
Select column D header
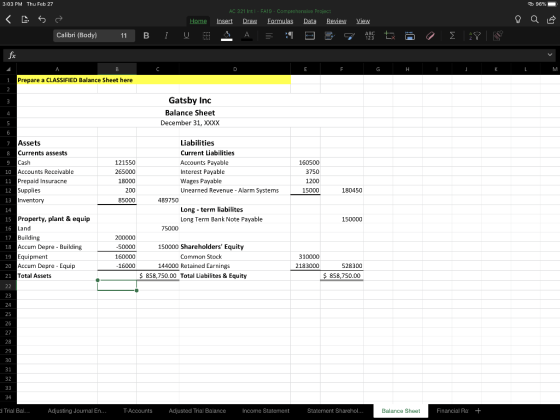point(235,69)
